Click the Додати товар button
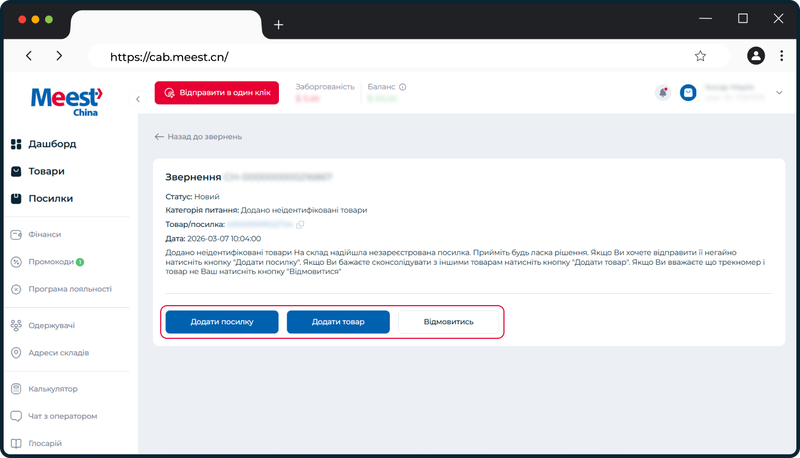The width and height of the screenshot is (800, 458). 338,322
